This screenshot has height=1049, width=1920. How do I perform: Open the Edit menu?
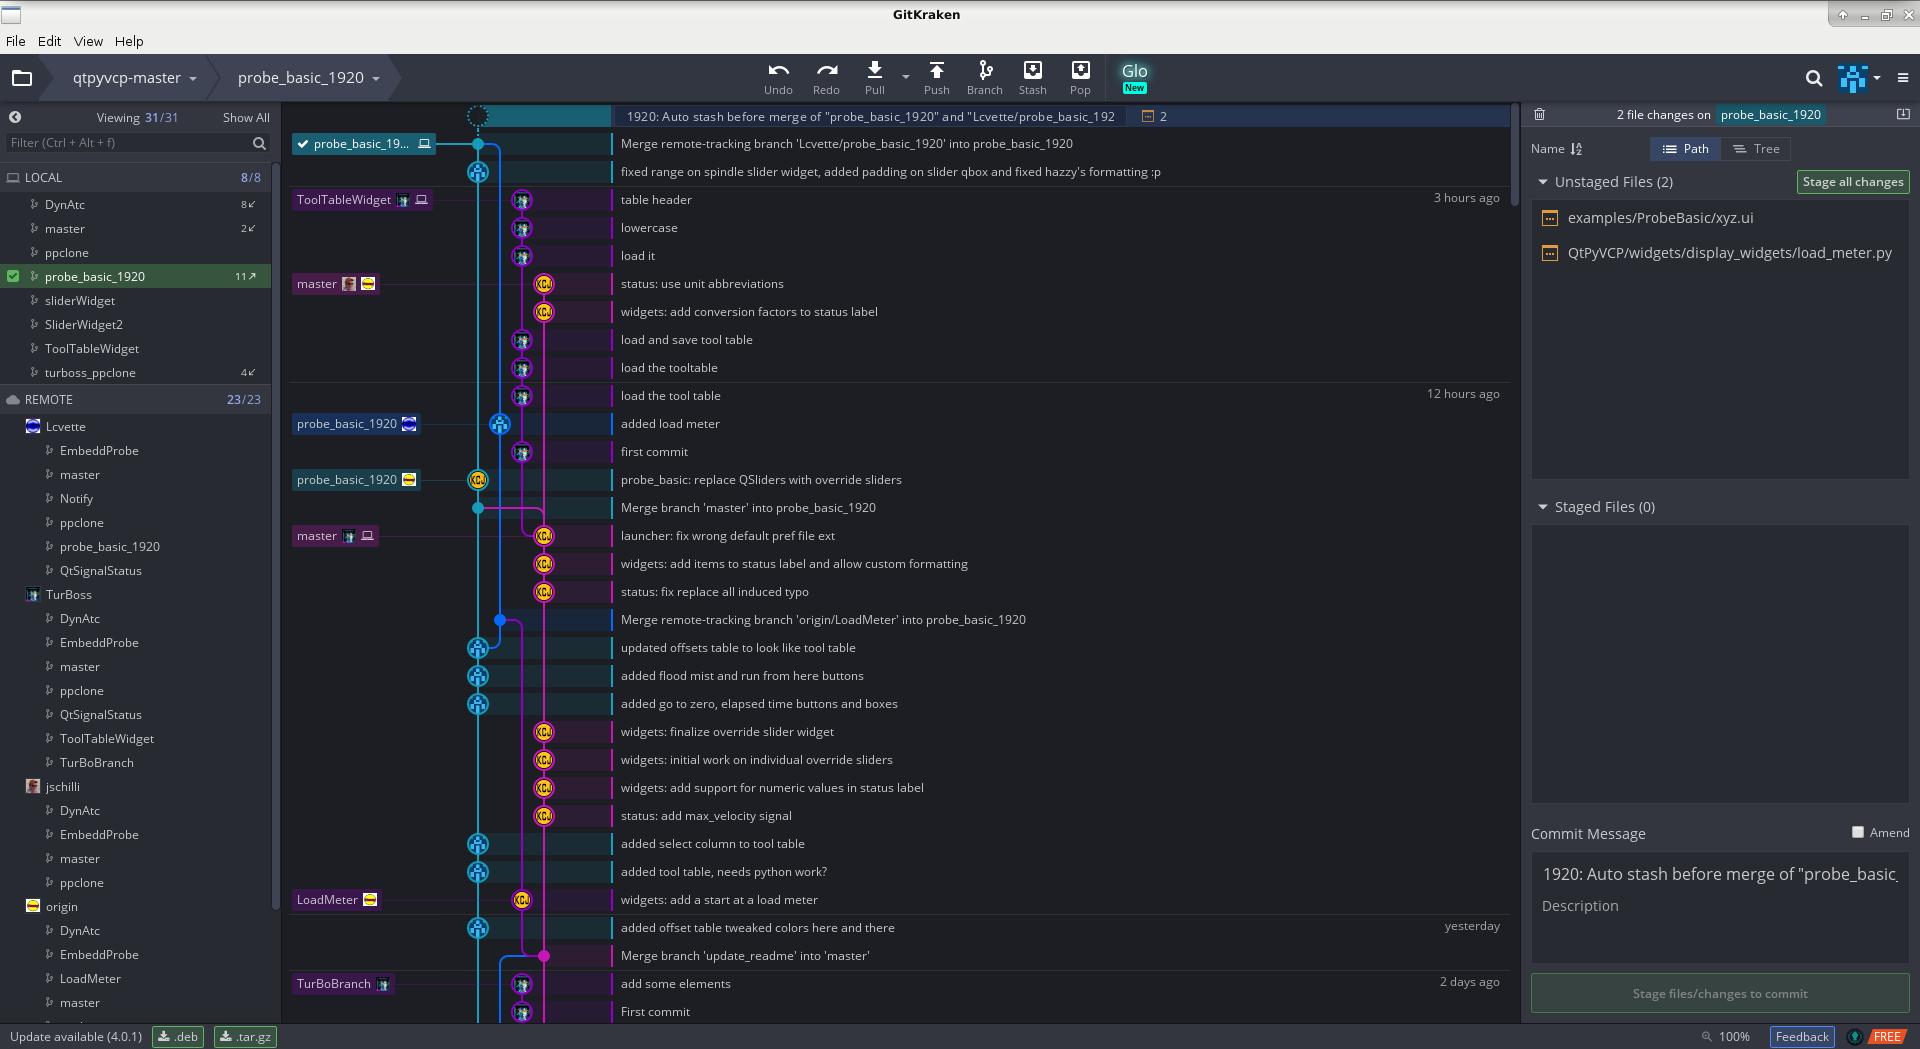[50, 41]
